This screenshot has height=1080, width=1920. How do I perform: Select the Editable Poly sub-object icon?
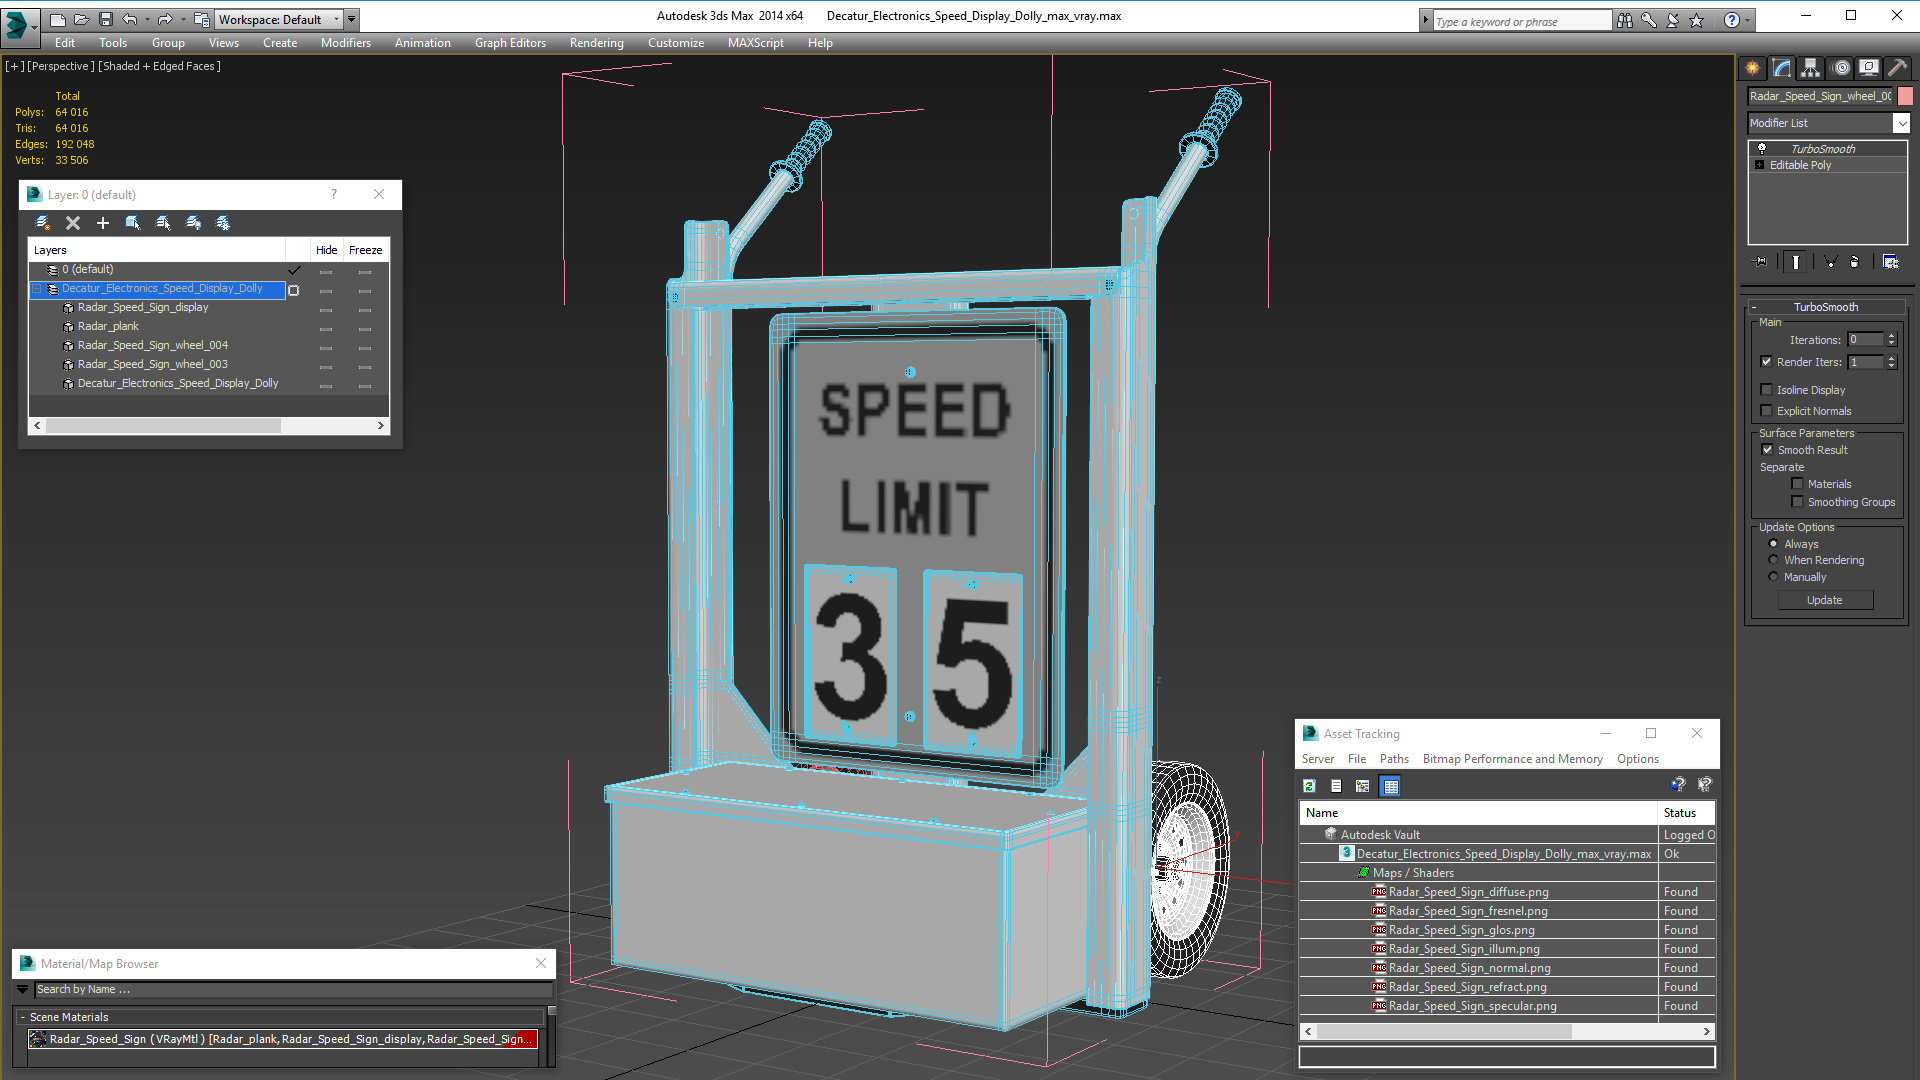click(x=1760, y=165)
